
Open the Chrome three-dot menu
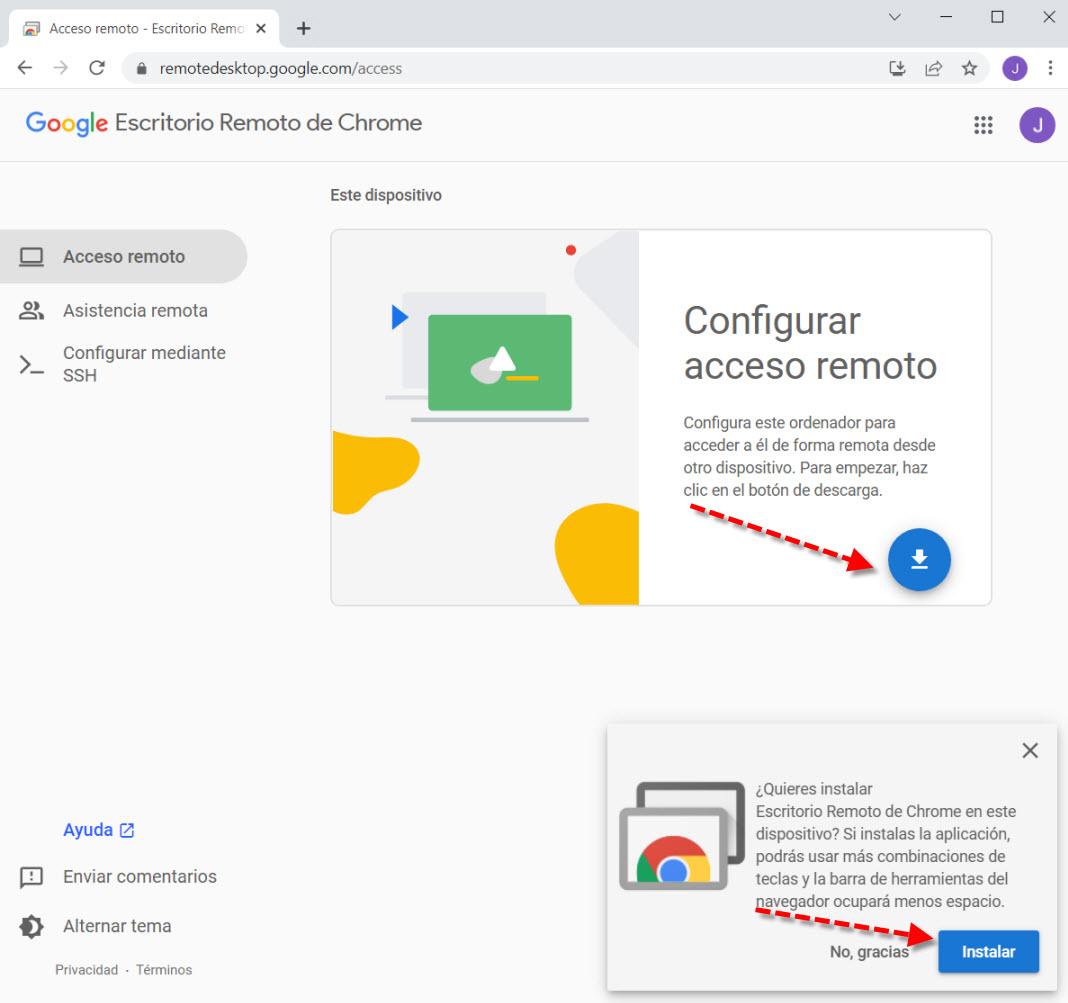coord(1049,68)
